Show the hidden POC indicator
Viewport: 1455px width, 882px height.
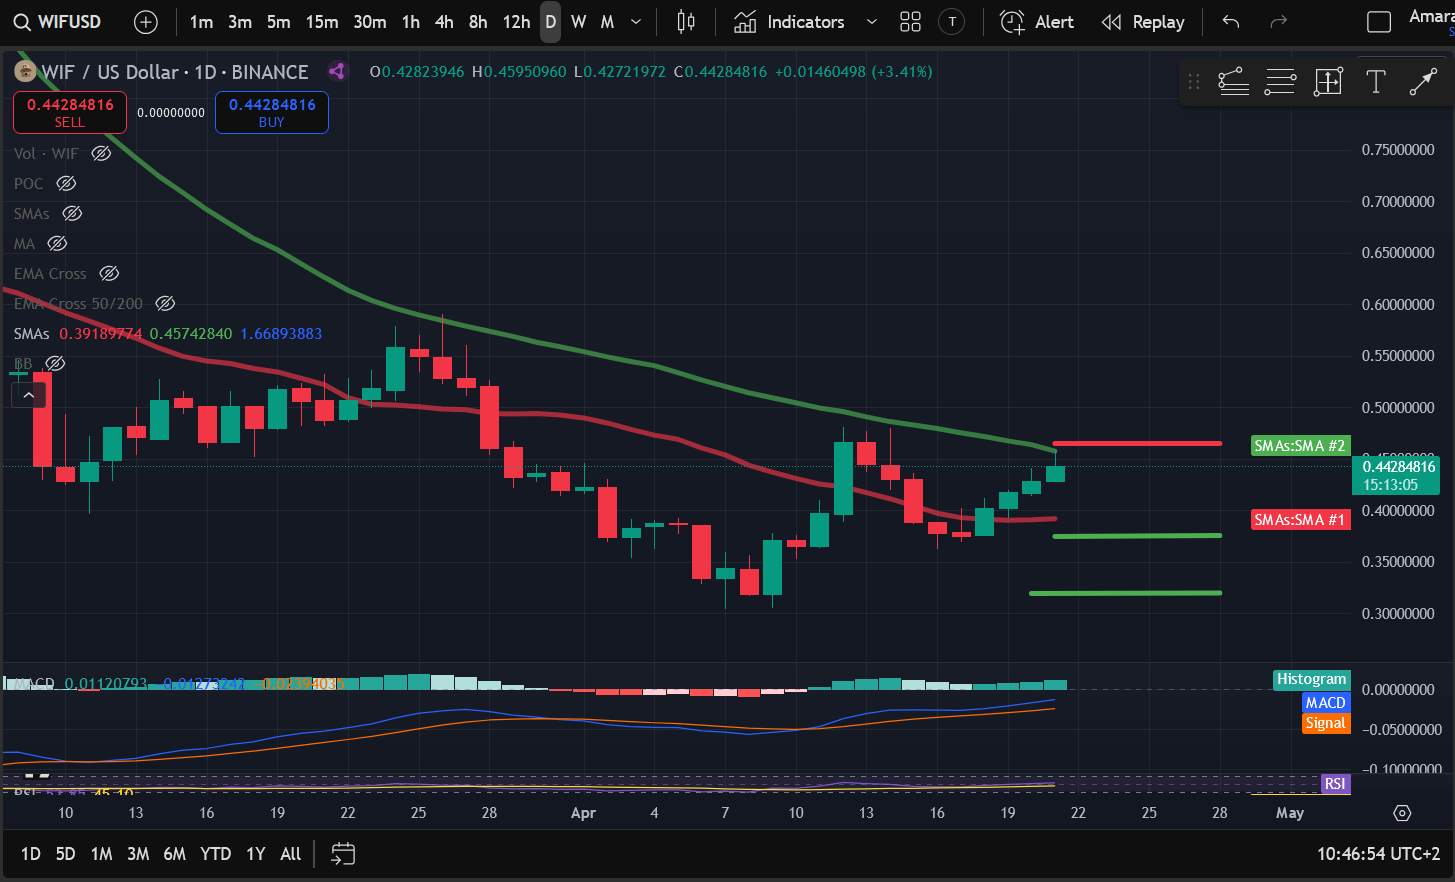pyautogui.click(x=66, y=184)
